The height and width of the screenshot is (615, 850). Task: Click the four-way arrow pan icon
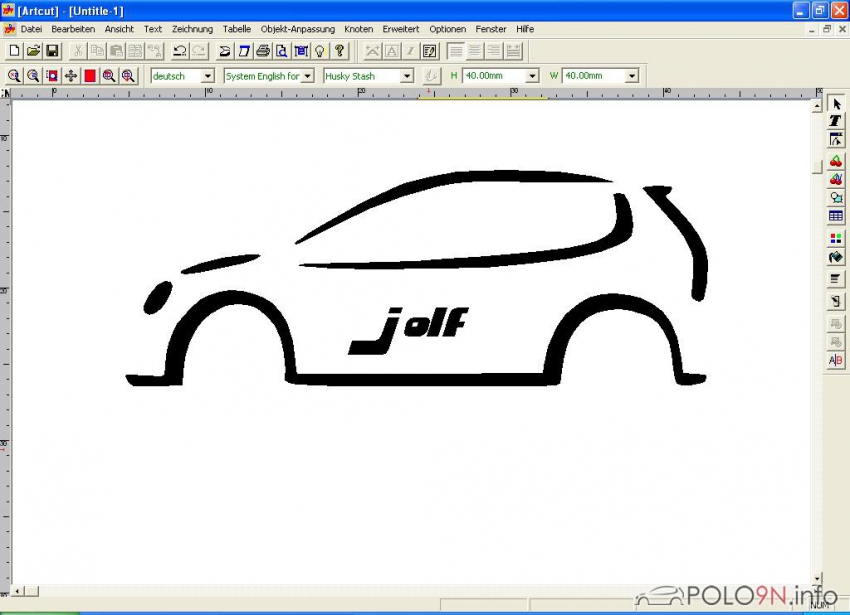(71, 76)
